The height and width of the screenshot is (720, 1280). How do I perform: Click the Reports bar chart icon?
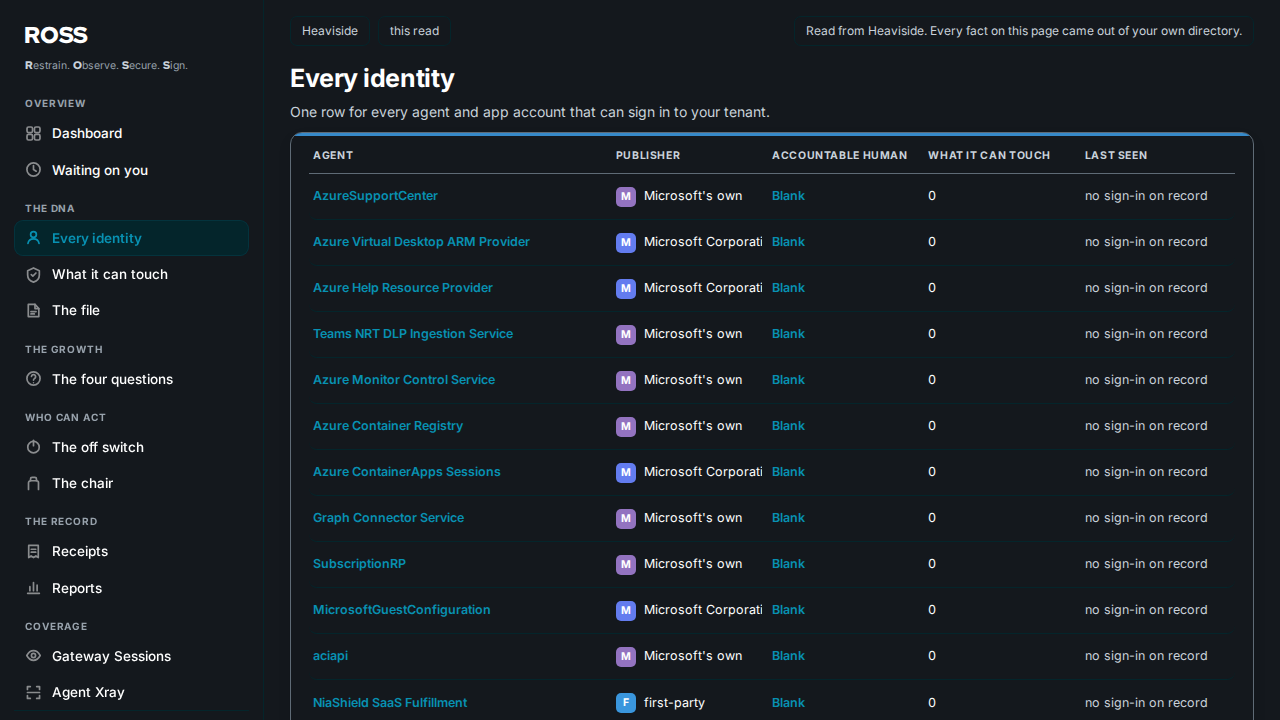(33, 588)
